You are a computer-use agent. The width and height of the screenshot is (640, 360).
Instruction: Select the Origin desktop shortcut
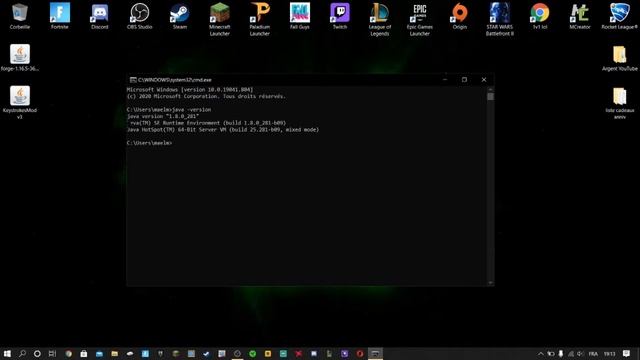(460, 16)
